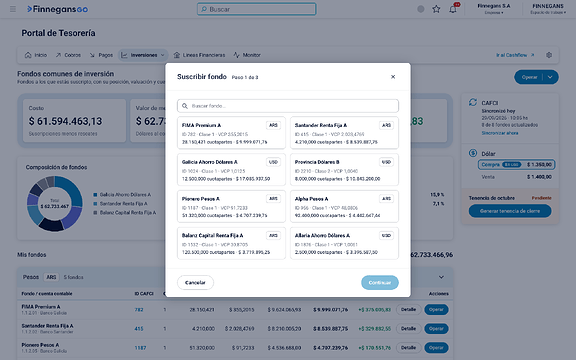Click the settings gear icon in tab bar
Image resolution: width=576 pixels, height=360 pixels.
click(x=549, y=55)
